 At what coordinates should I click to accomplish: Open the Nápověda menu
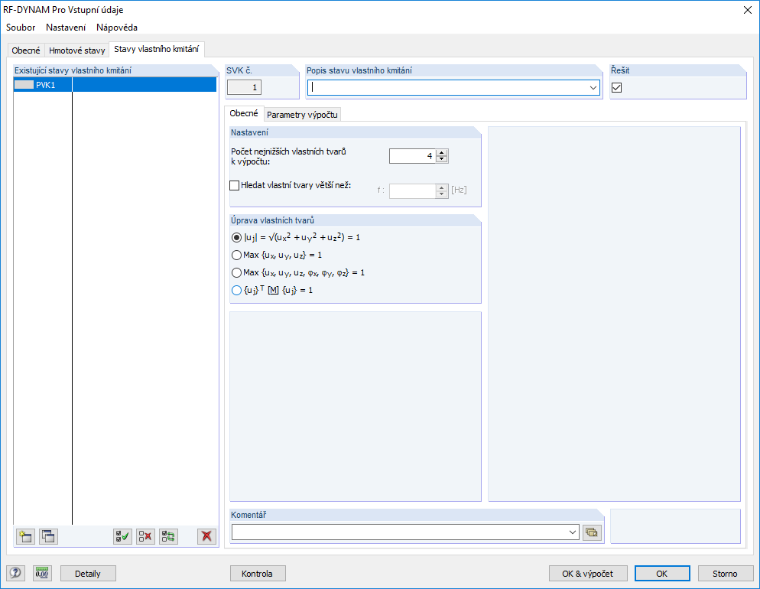pyautogui.click(x=117, y=28)
